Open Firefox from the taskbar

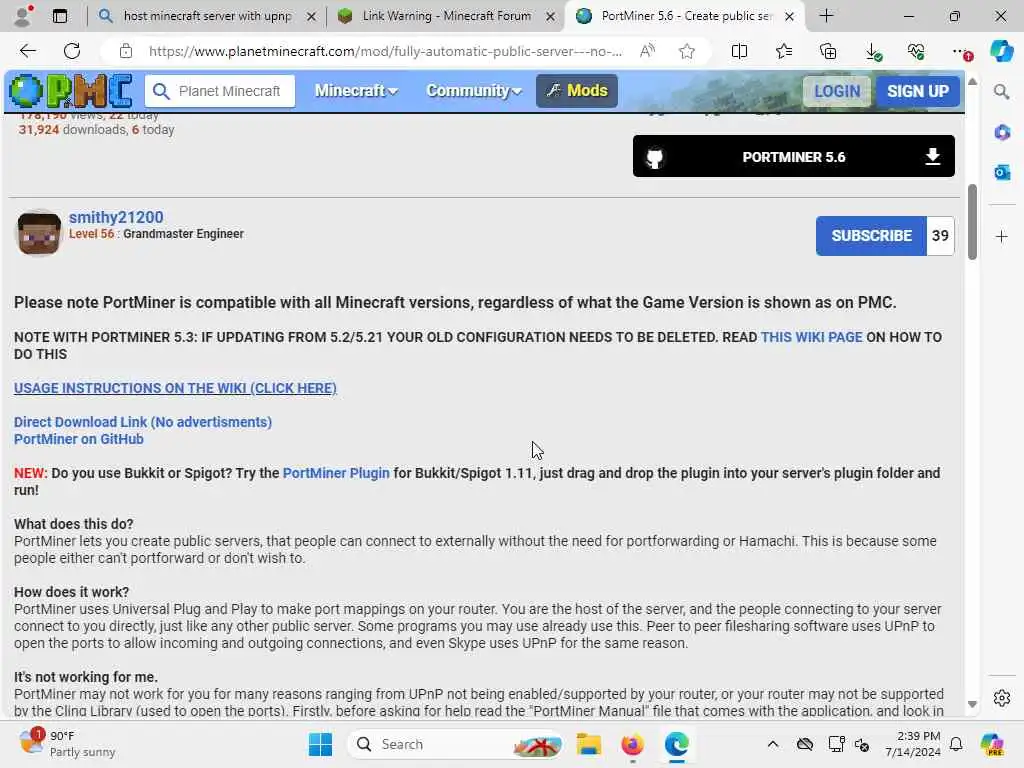click(x=632, y=744)
